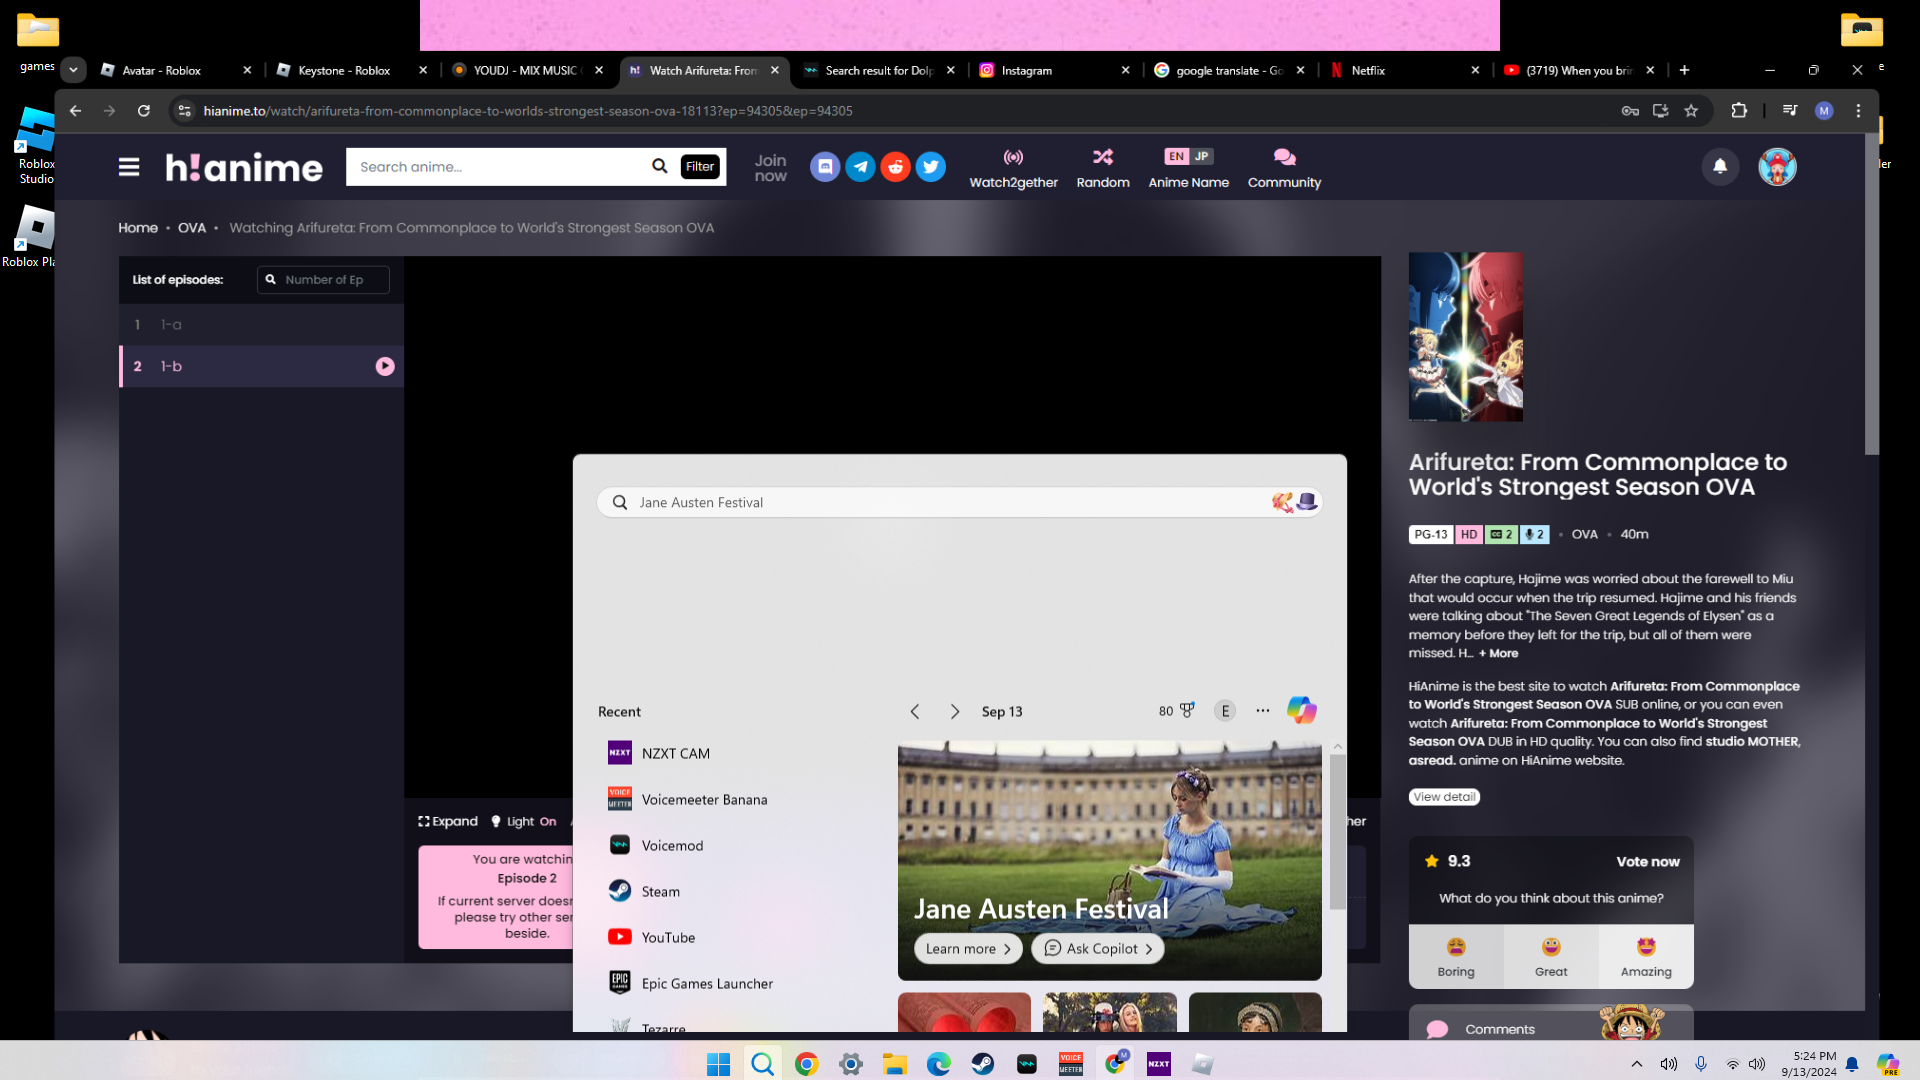This screenshot has height=1080, width=1920.
Task: Open the Community page
Action: click(1284, 168)
